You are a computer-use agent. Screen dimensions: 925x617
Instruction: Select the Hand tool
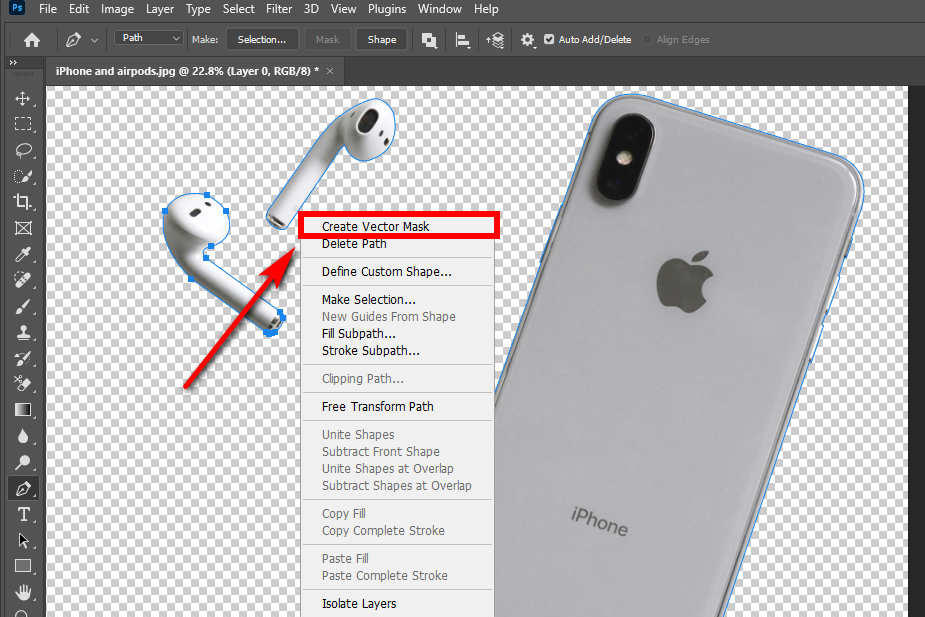tap(22, 592)
